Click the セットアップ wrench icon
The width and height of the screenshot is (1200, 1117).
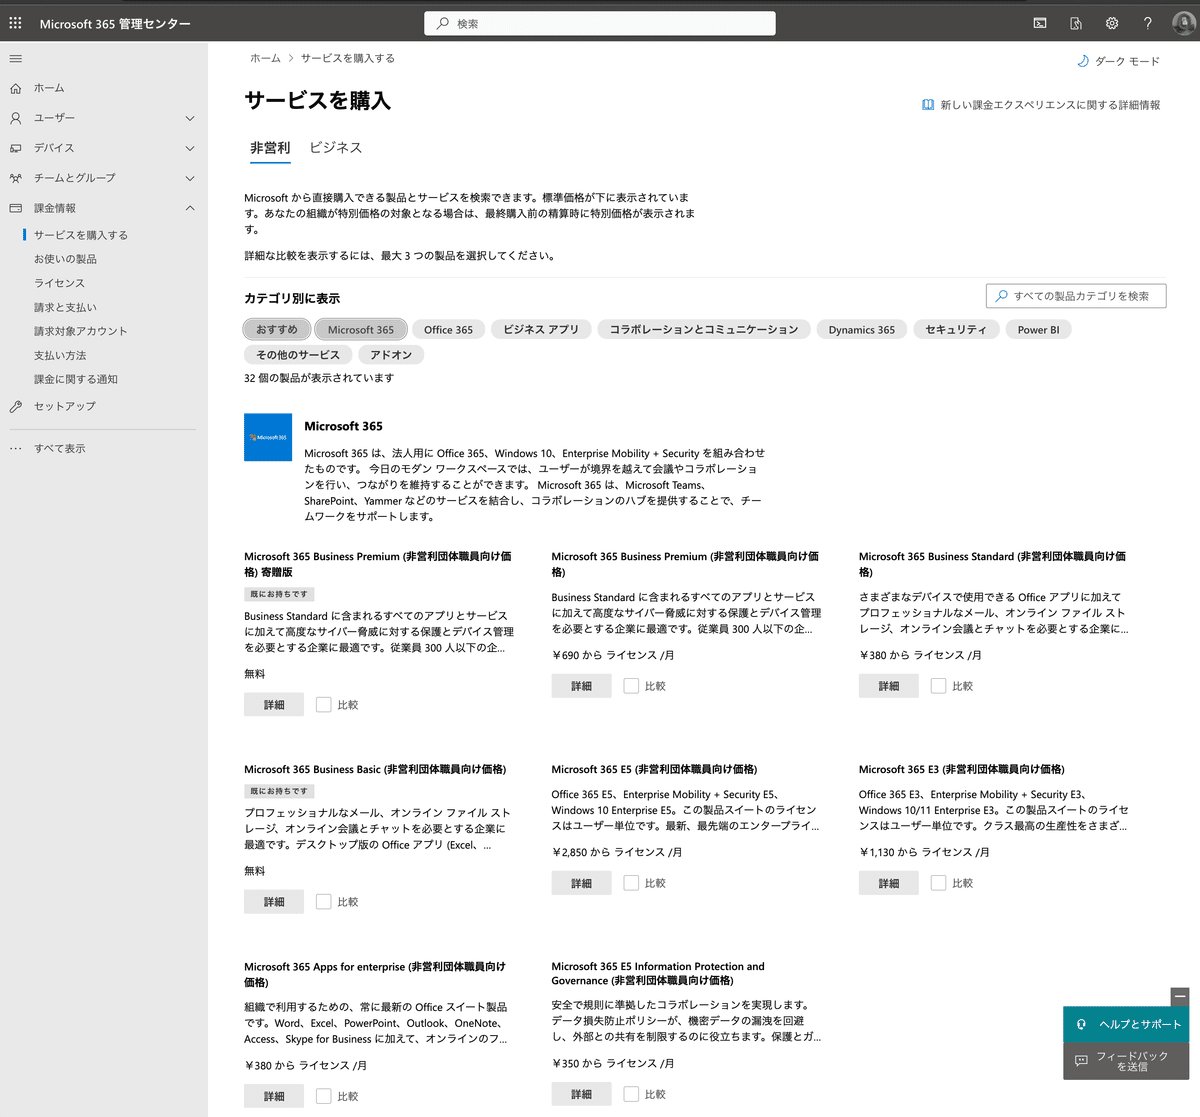(x=15, y=406)
